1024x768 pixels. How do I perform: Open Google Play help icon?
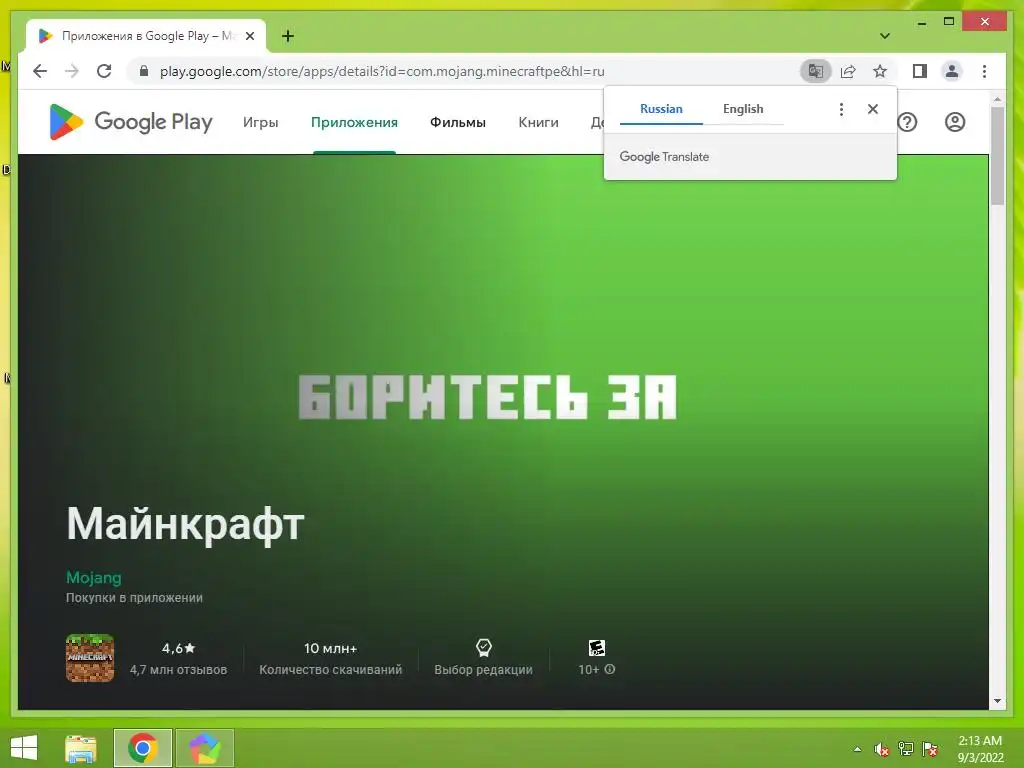[907, 122]
